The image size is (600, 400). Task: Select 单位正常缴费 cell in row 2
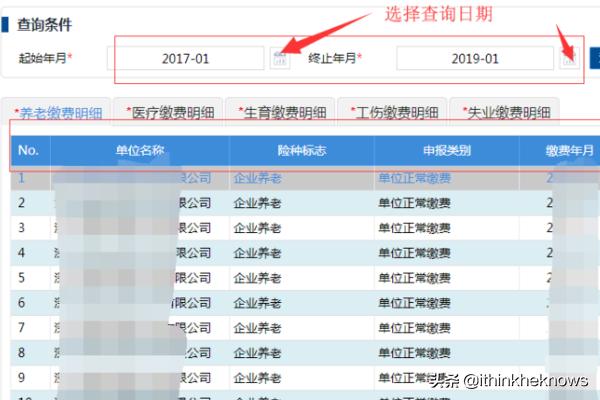coord(447,203)
